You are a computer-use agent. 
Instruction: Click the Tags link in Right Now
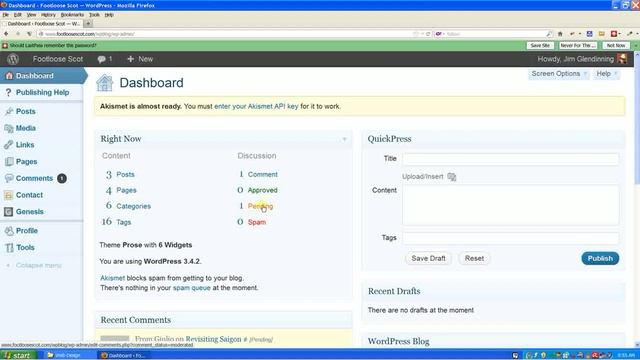click(124, 222)
